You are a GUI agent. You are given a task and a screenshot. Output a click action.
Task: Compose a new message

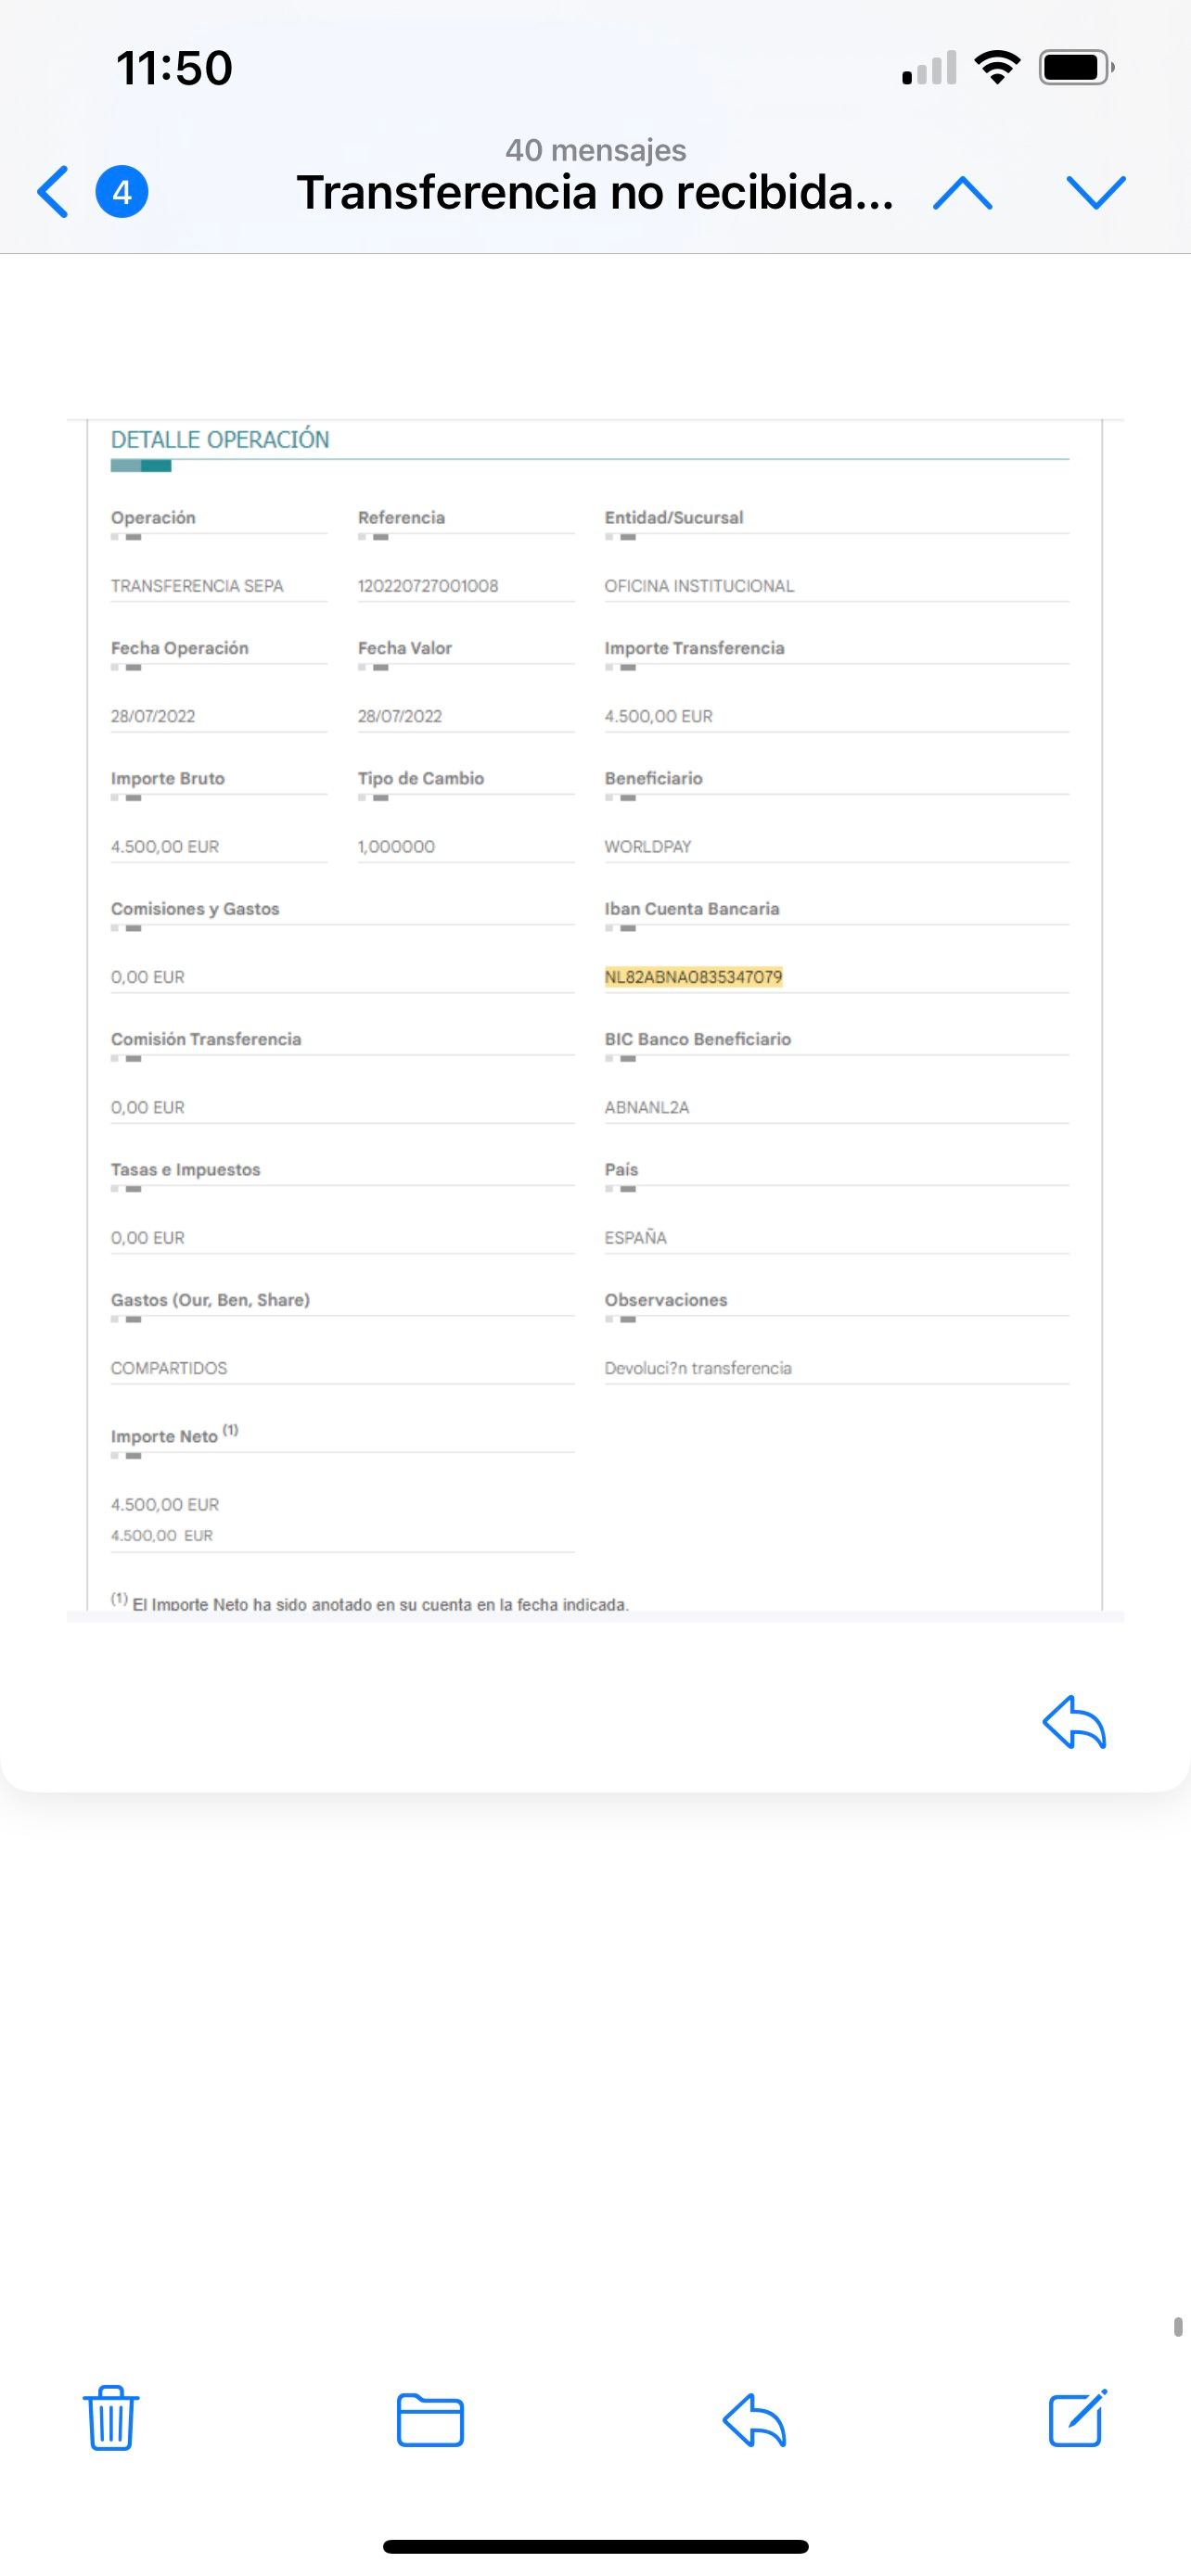pyautogui.click(x=1077, y=2418)
